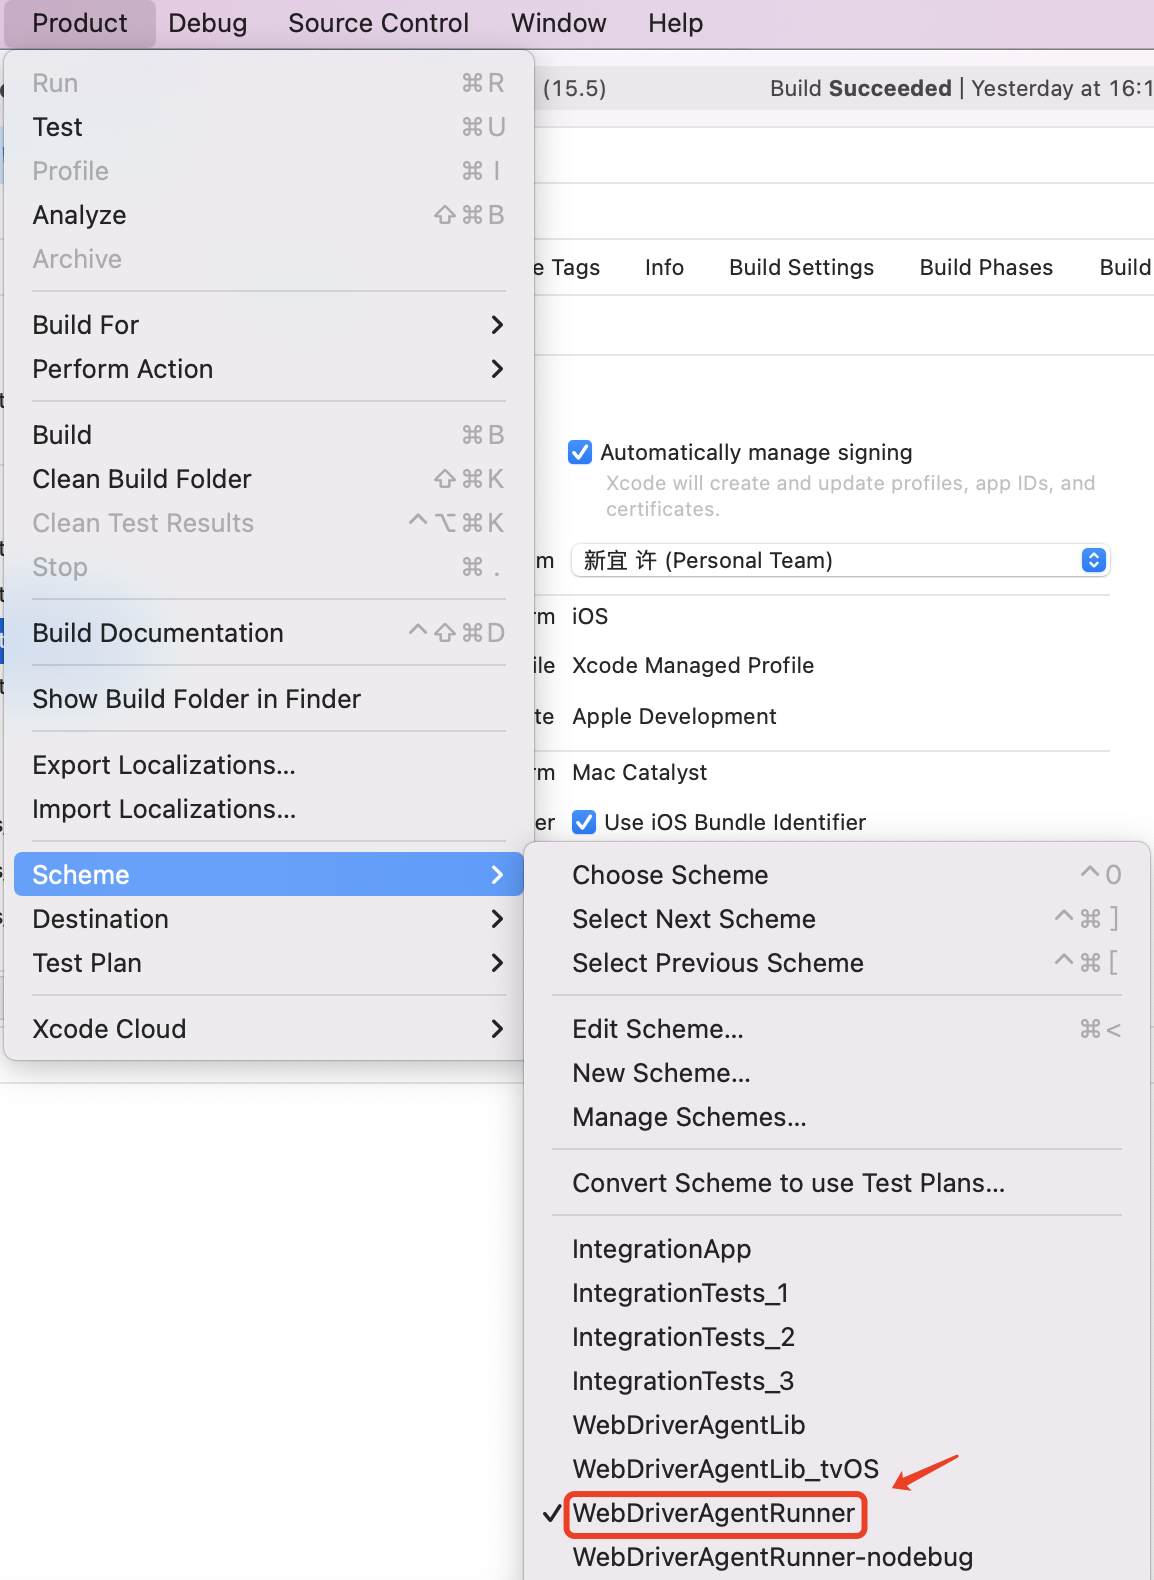Toggle Automatically manage signing checkbox

580,452
